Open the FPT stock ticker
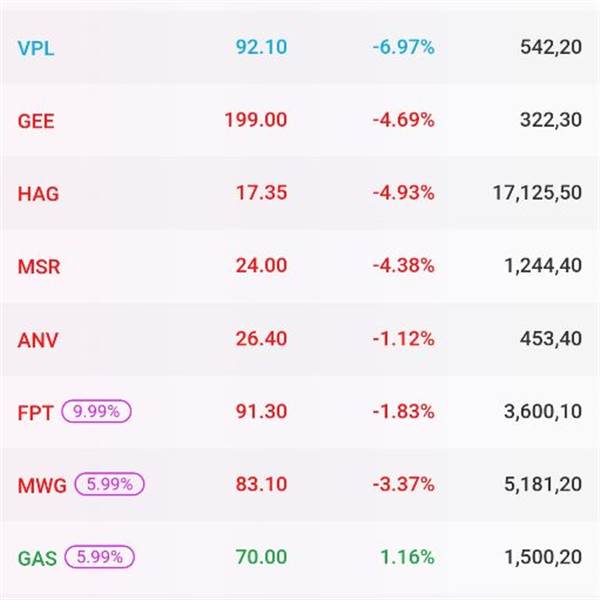Image resolution: width=600 pixels, height=600 pixels. [x=36, y=412]
